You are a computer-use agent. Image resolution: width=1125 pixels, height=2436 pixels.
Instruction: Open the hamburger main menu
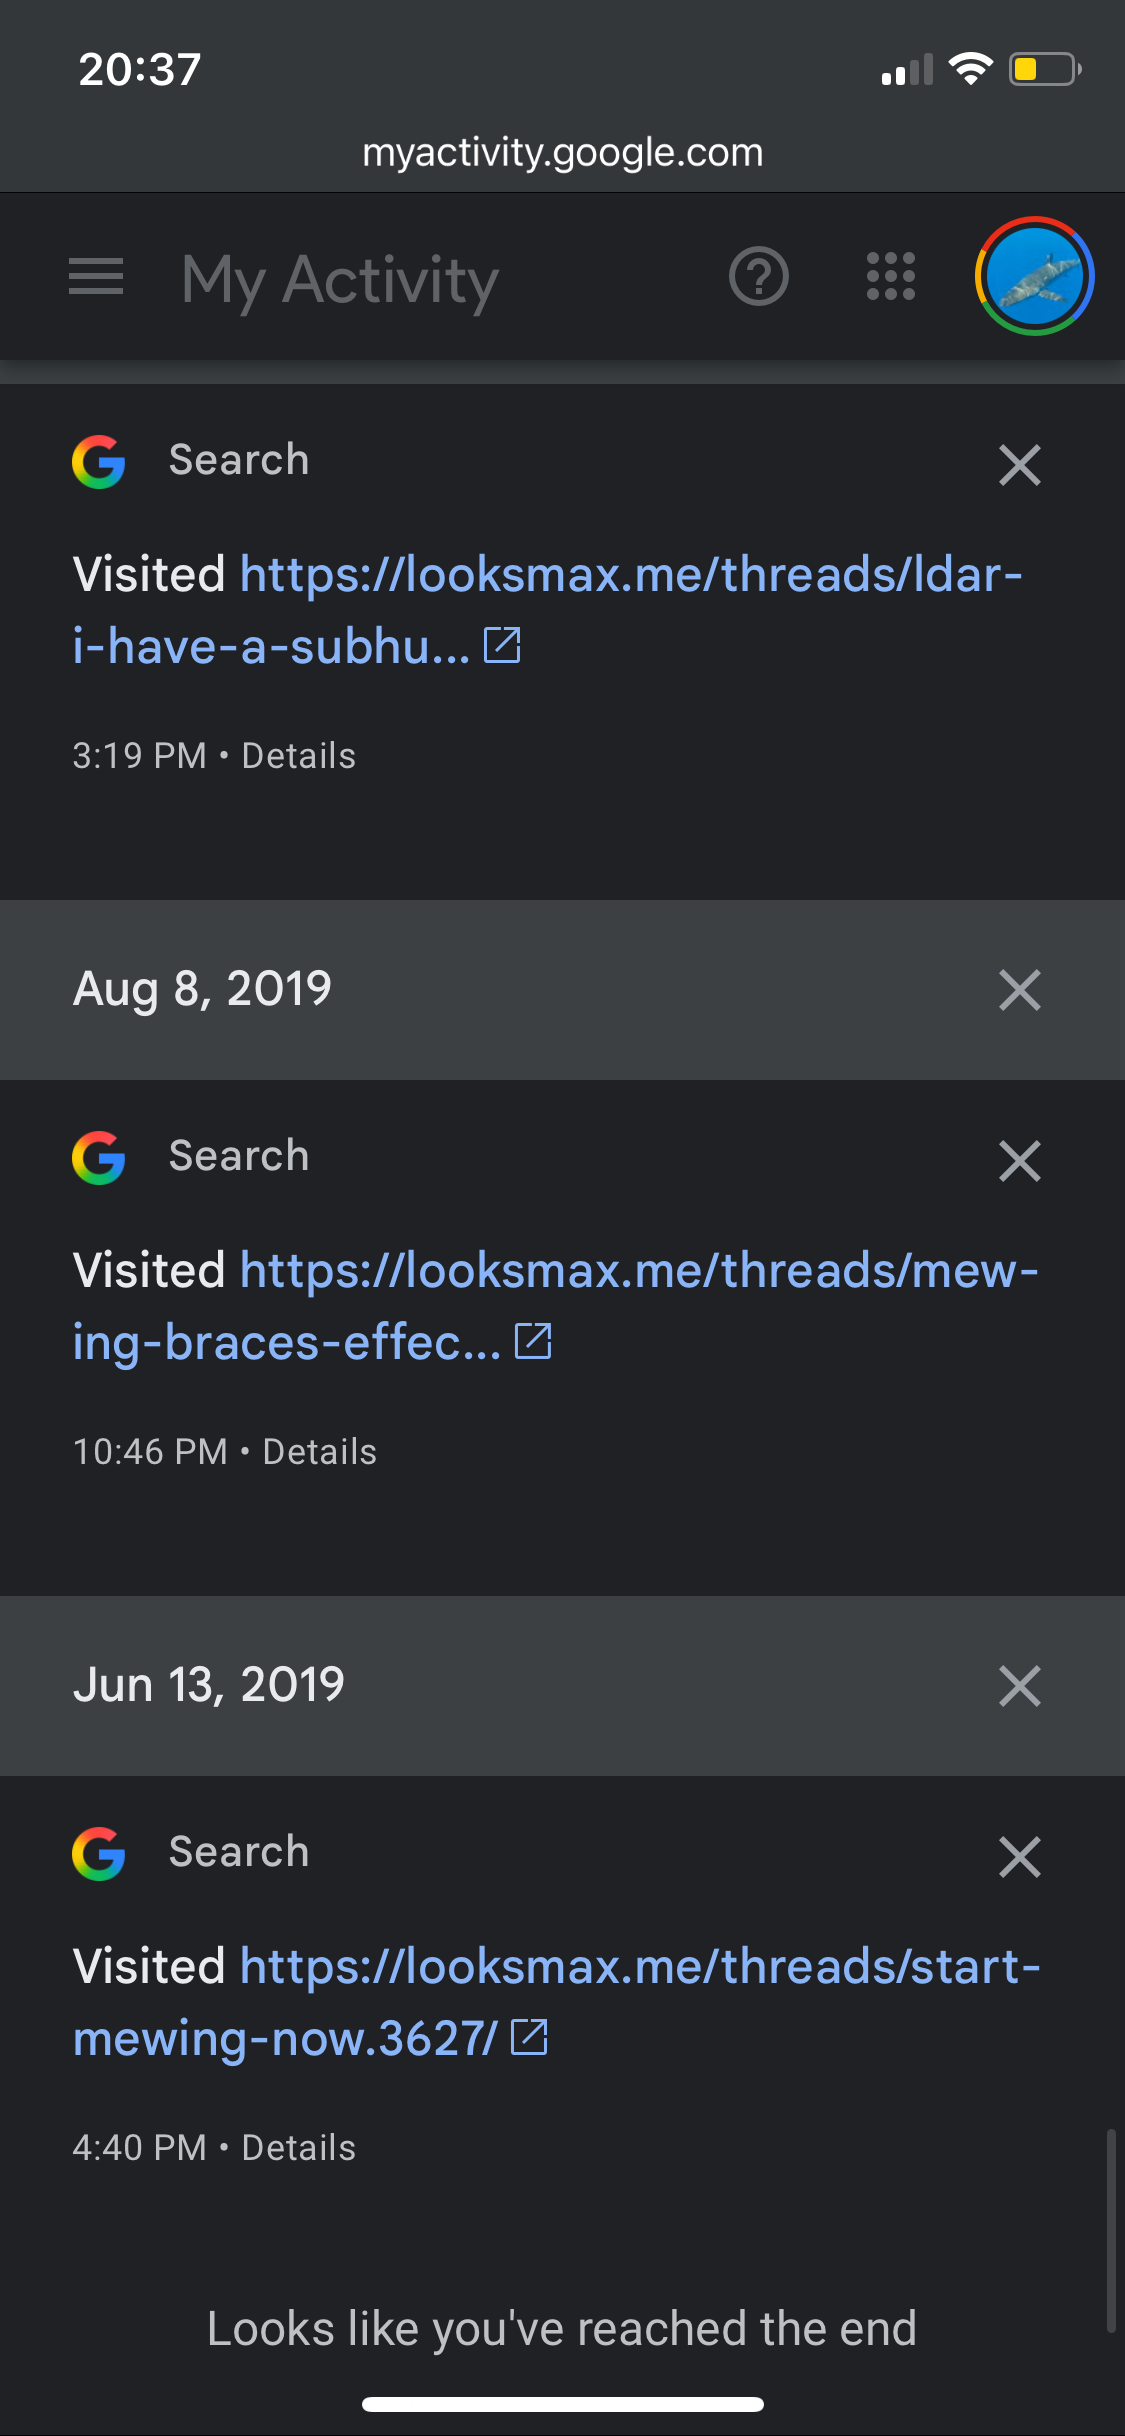(96, 277)
